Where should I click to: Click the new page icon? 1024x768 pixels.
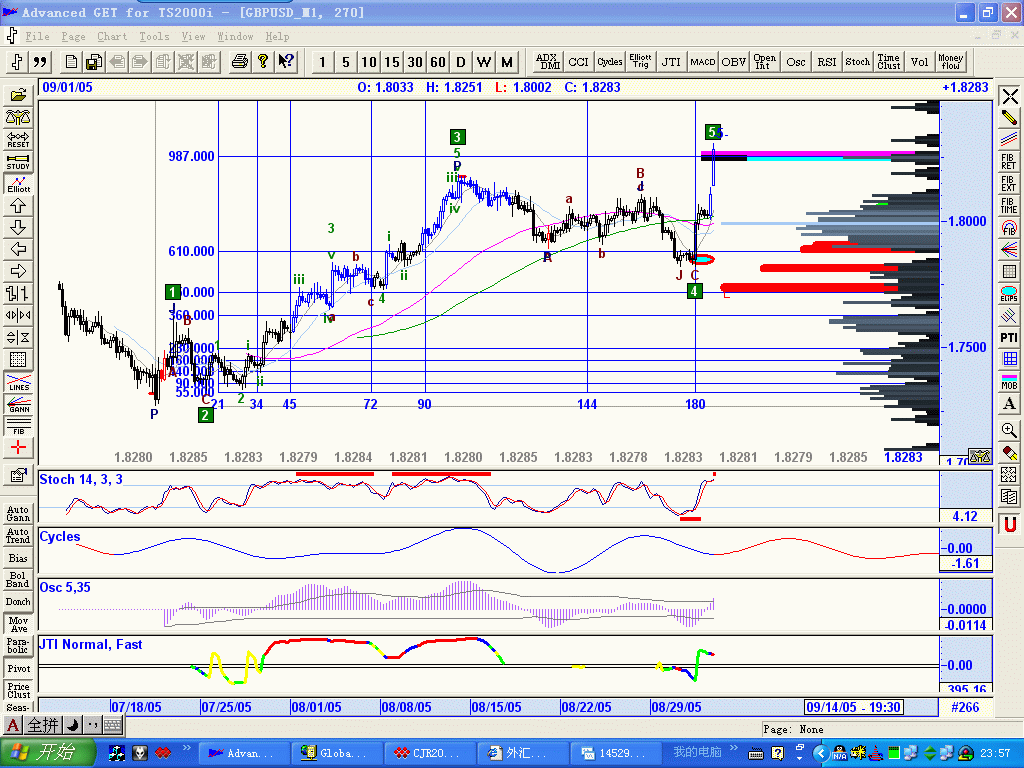71,62
